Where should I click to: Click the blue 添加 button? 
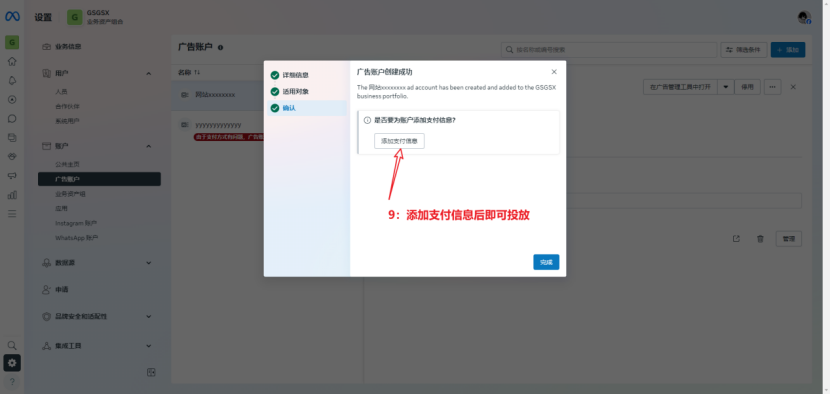tap(788, 50)
